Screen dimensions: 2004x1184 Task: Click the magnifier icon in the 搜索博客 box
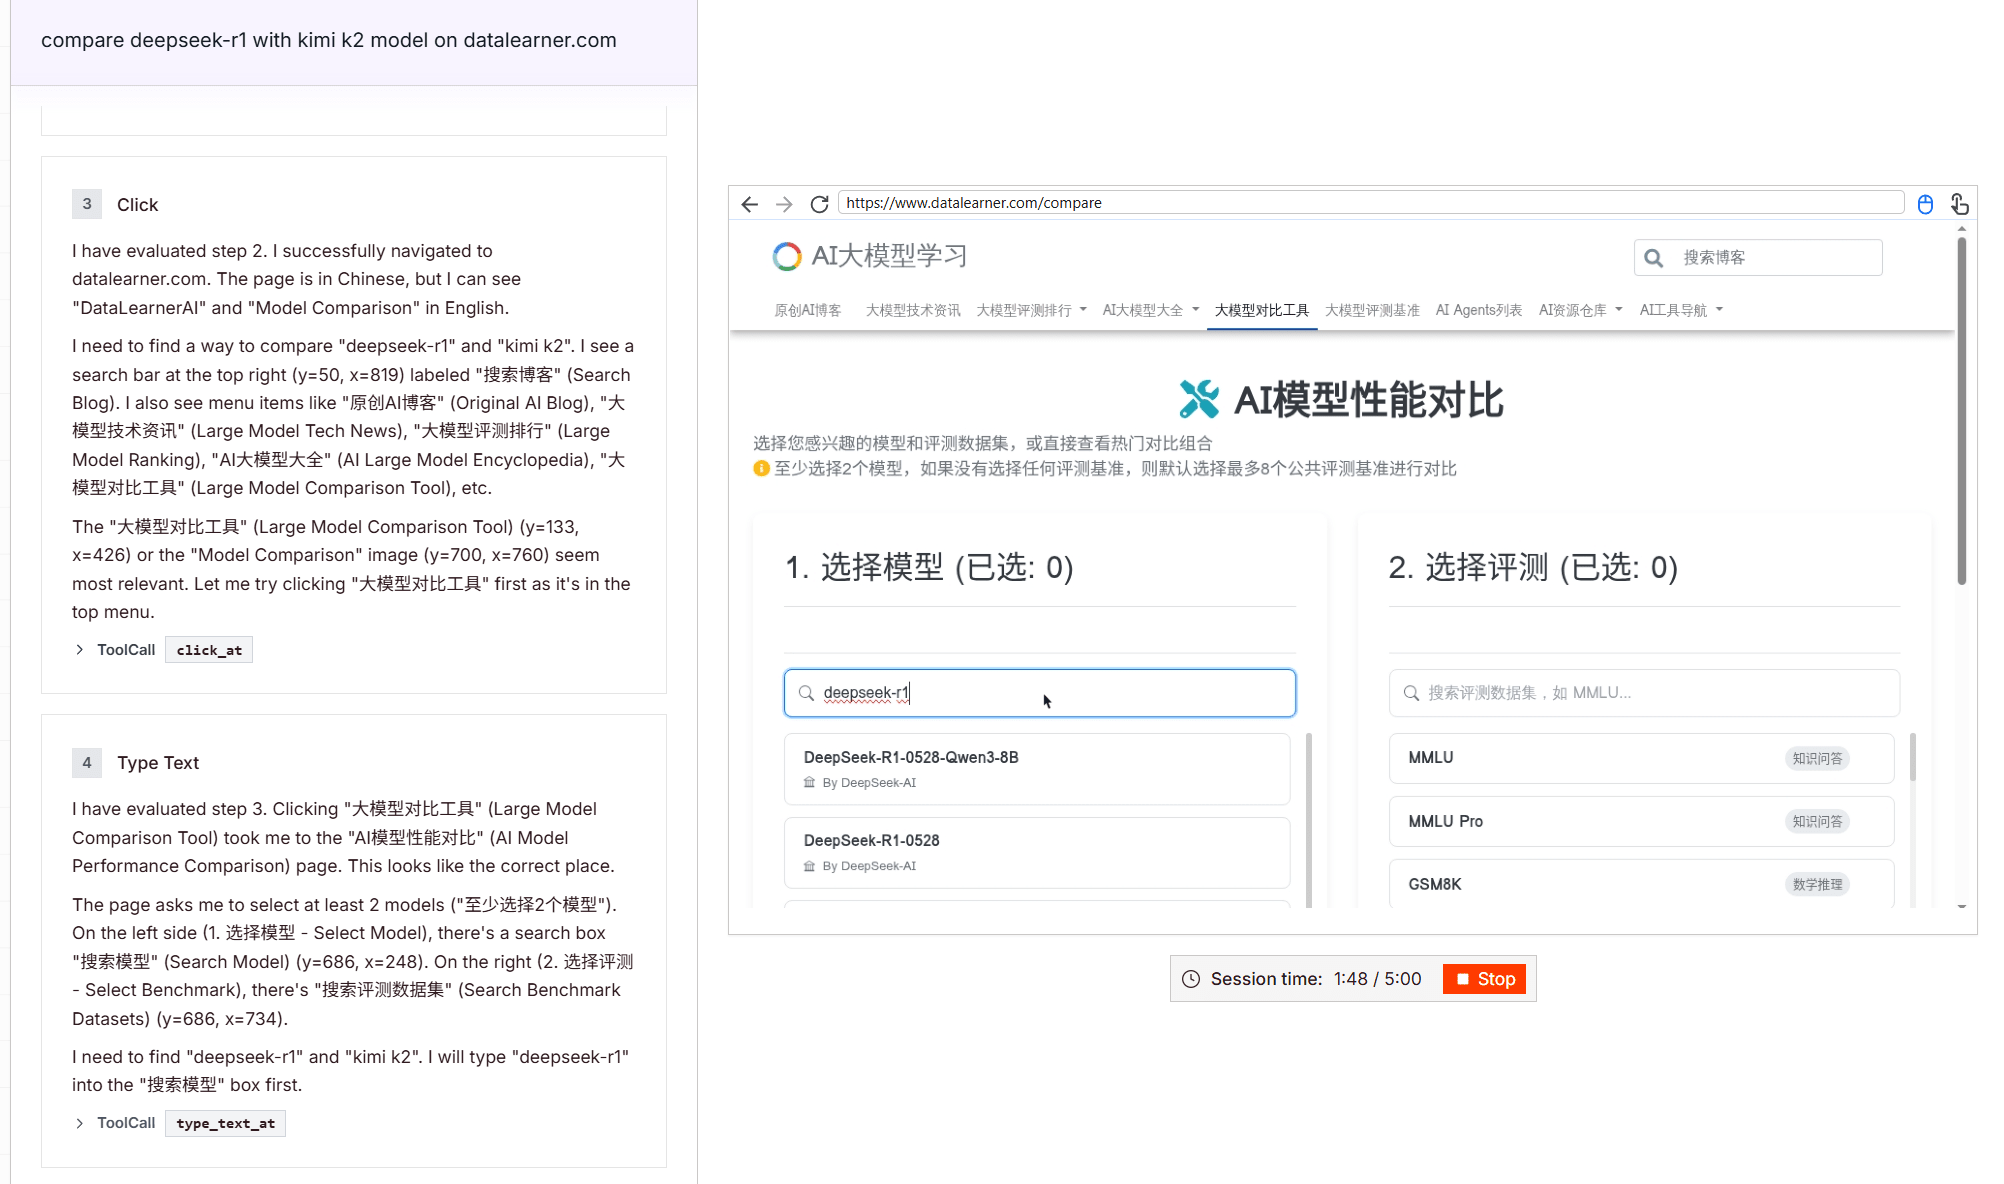tap(1654, 257)
